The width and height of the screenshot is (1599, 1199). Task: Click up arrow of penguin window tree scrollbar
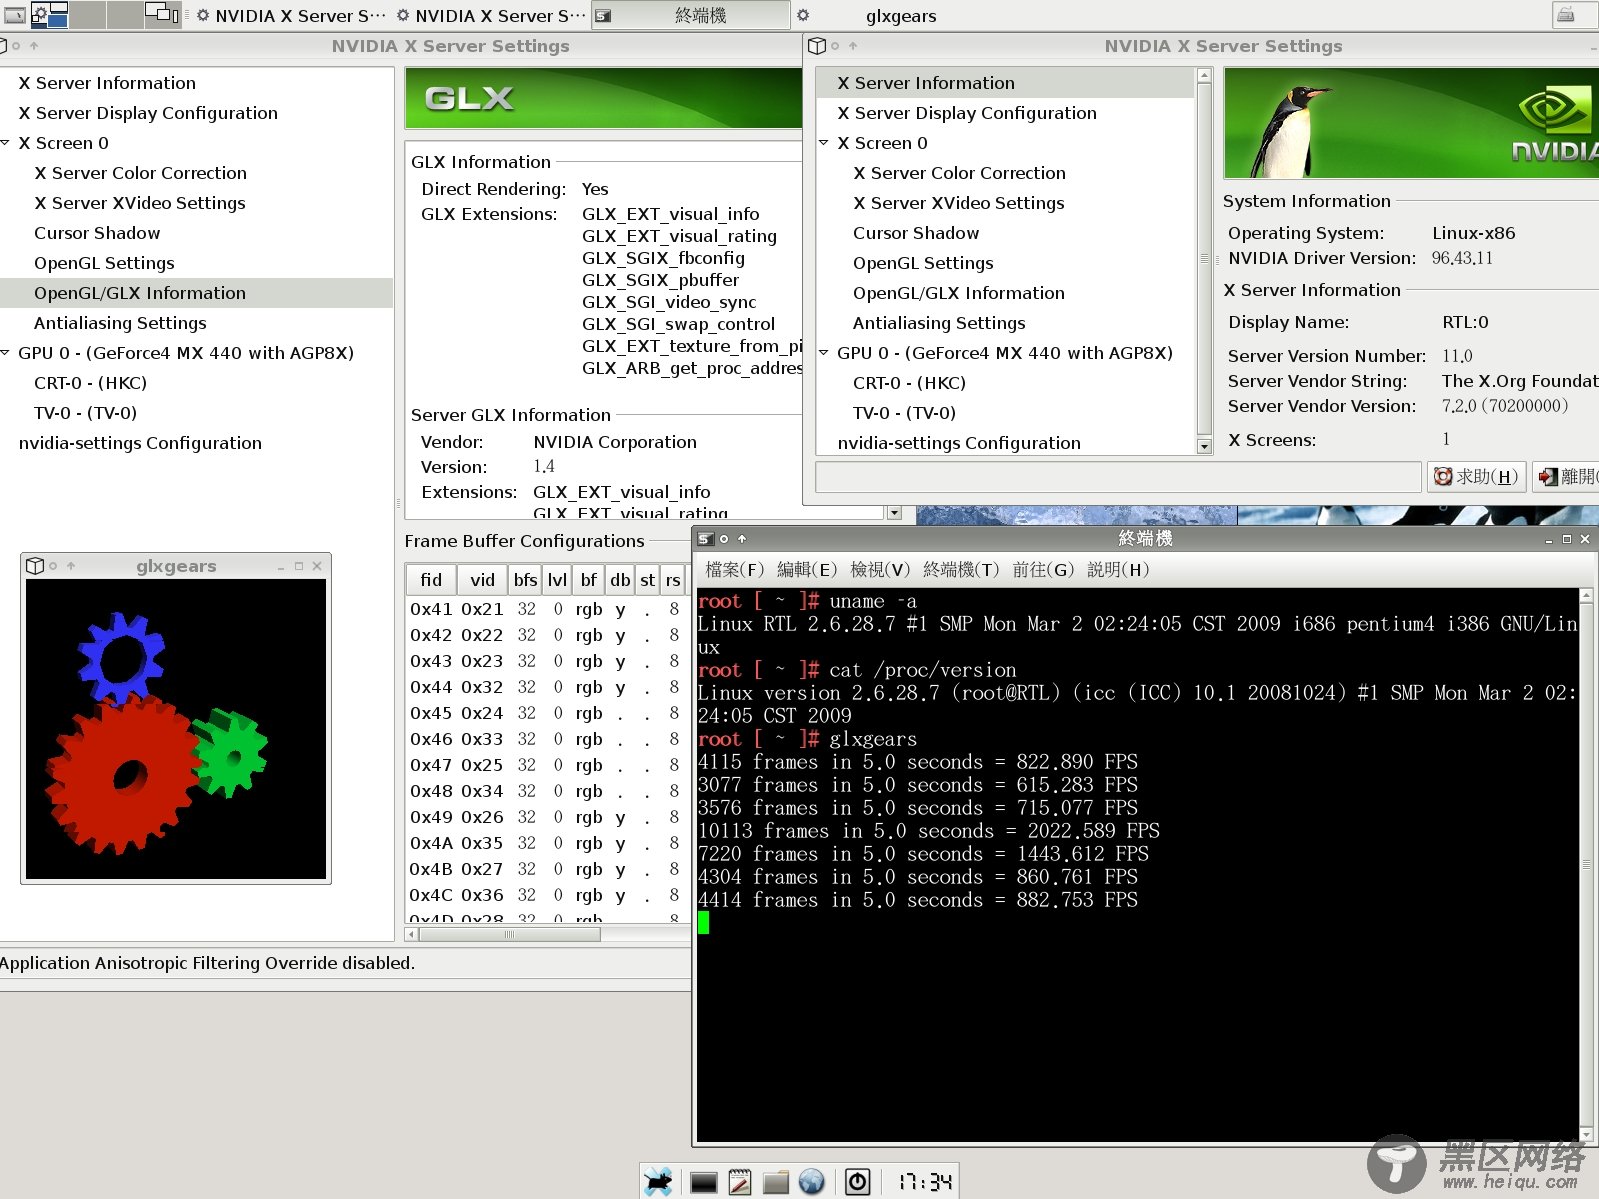click(x=1204, y=76)
